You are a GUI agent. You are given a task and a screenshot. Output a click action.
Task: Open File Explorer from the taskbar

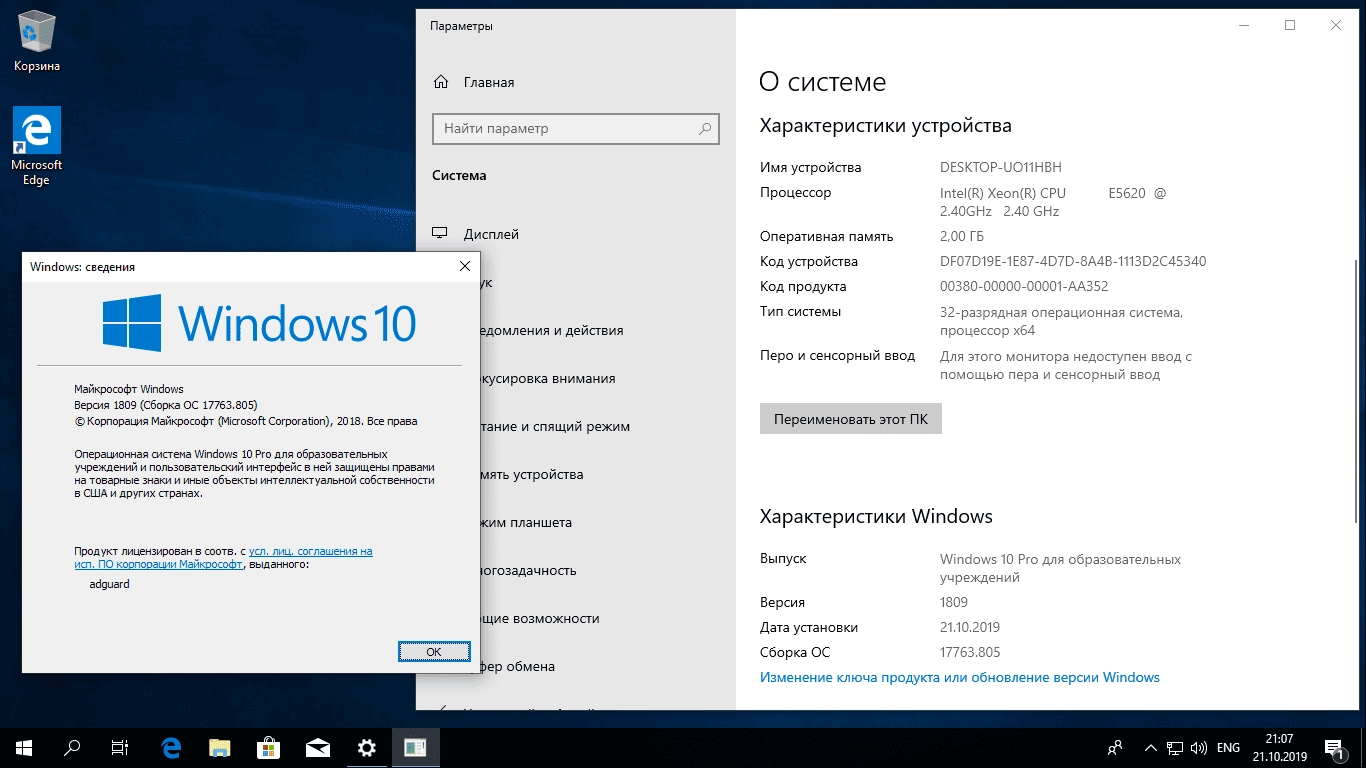tap(220, 747)
